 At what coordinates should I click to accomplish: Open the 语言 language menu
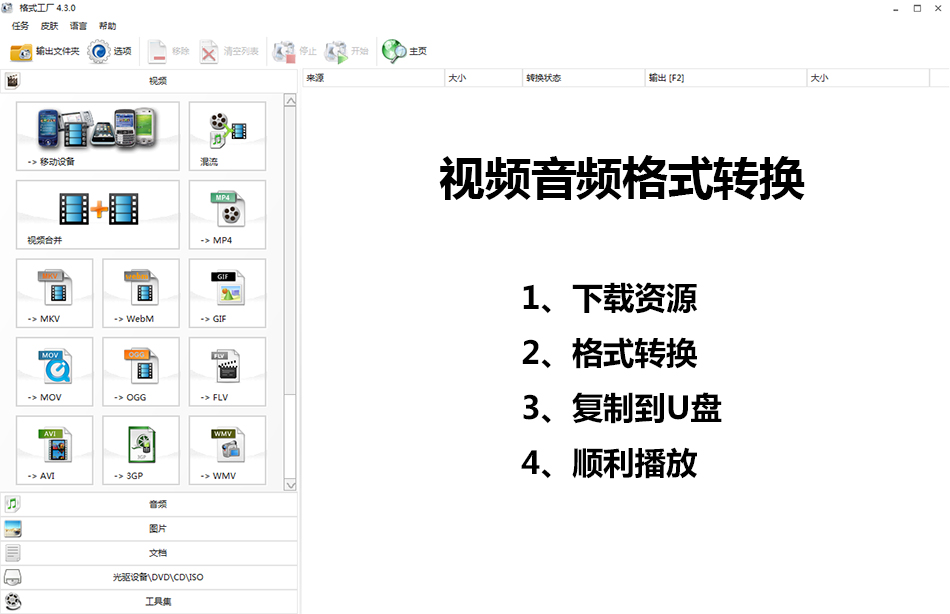[78, 26]
